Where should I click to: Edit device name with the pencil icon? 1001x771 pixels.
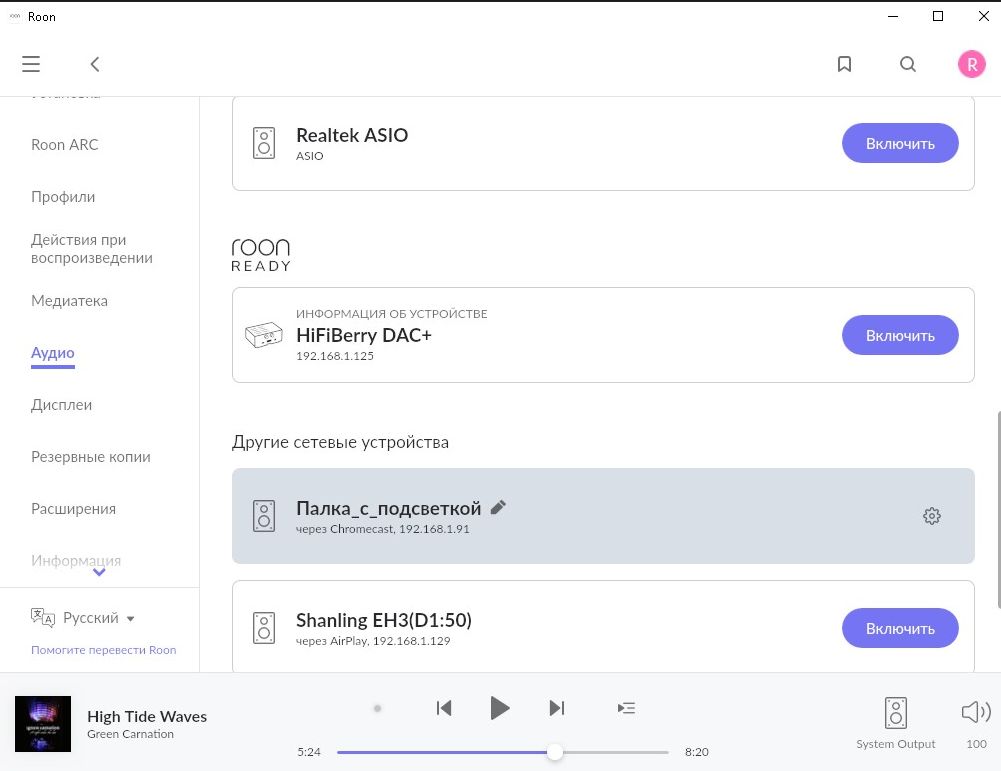[x=498, y=507]
